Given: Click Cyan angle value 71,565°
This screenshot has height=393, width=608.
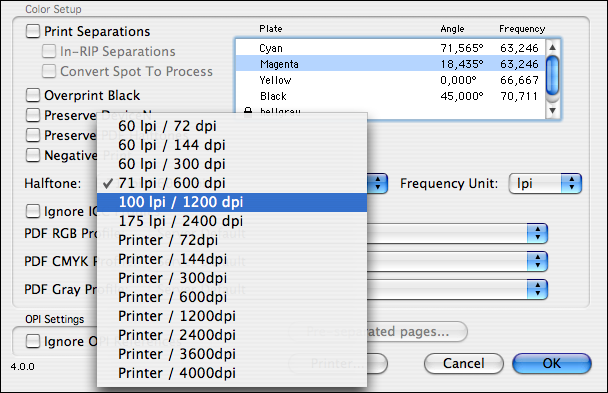Looking at the screenshot, I should point(462,48).
